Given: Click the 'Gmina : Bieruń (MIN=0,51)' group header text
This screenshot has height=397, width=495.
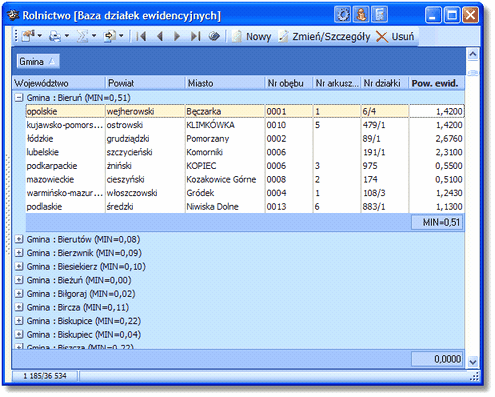Looking at the screenshot, I should (x=78, y=98).
